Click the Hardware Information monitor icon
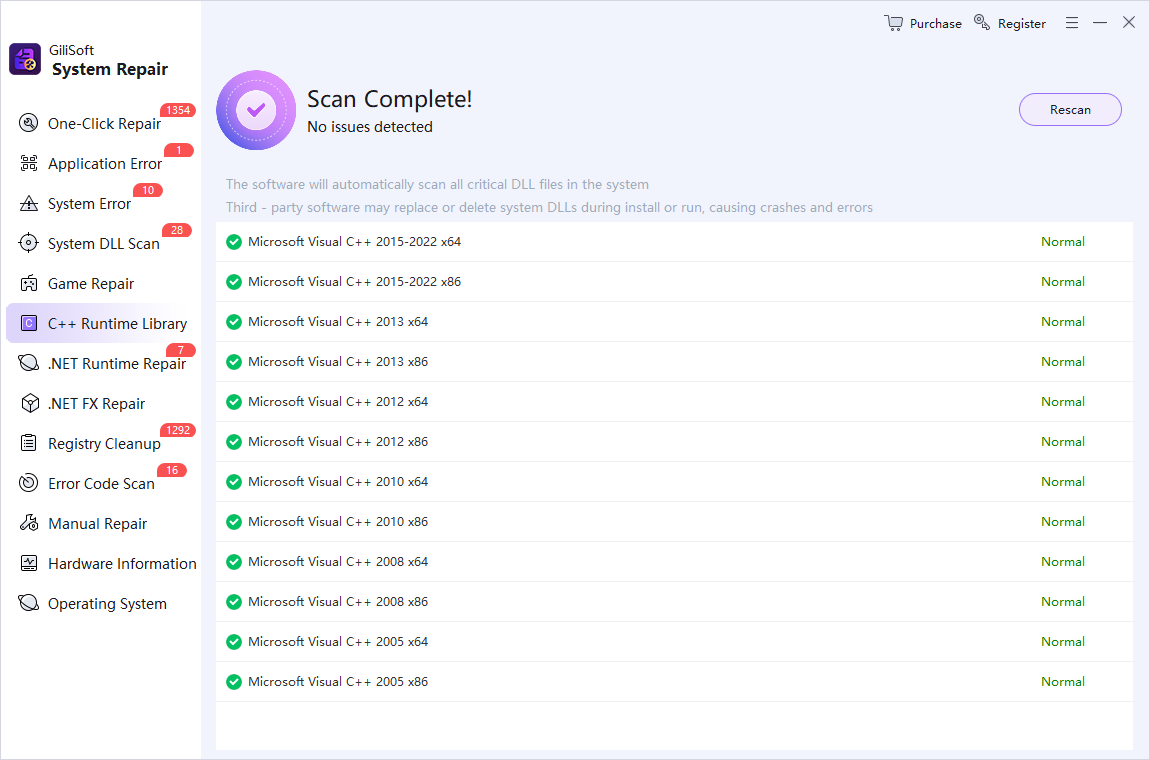This screenshot has width=1150, height=760. pos(29,563)
